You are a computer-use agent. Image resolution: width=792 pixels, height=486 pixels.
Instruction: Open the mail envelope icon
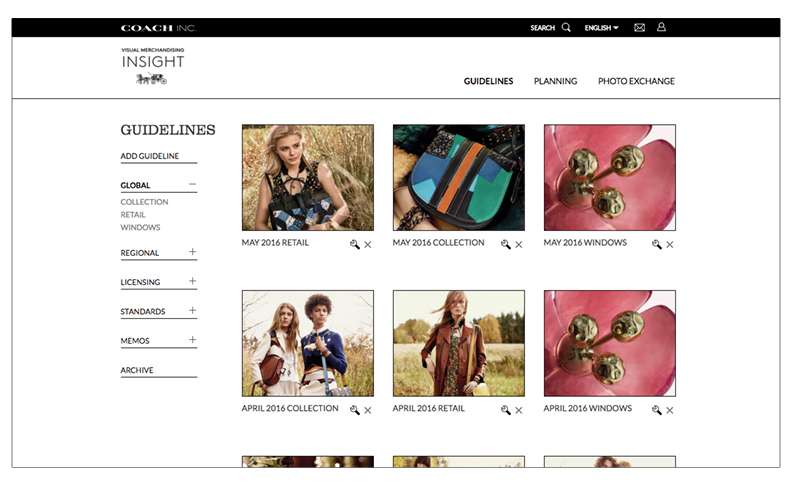(639, 27)
